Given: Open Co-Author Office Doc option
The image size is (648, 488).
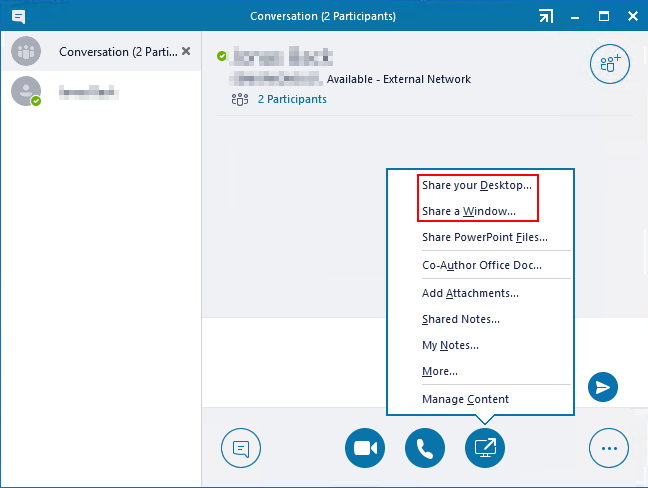Looking at the screenshot, I should 481,265.
